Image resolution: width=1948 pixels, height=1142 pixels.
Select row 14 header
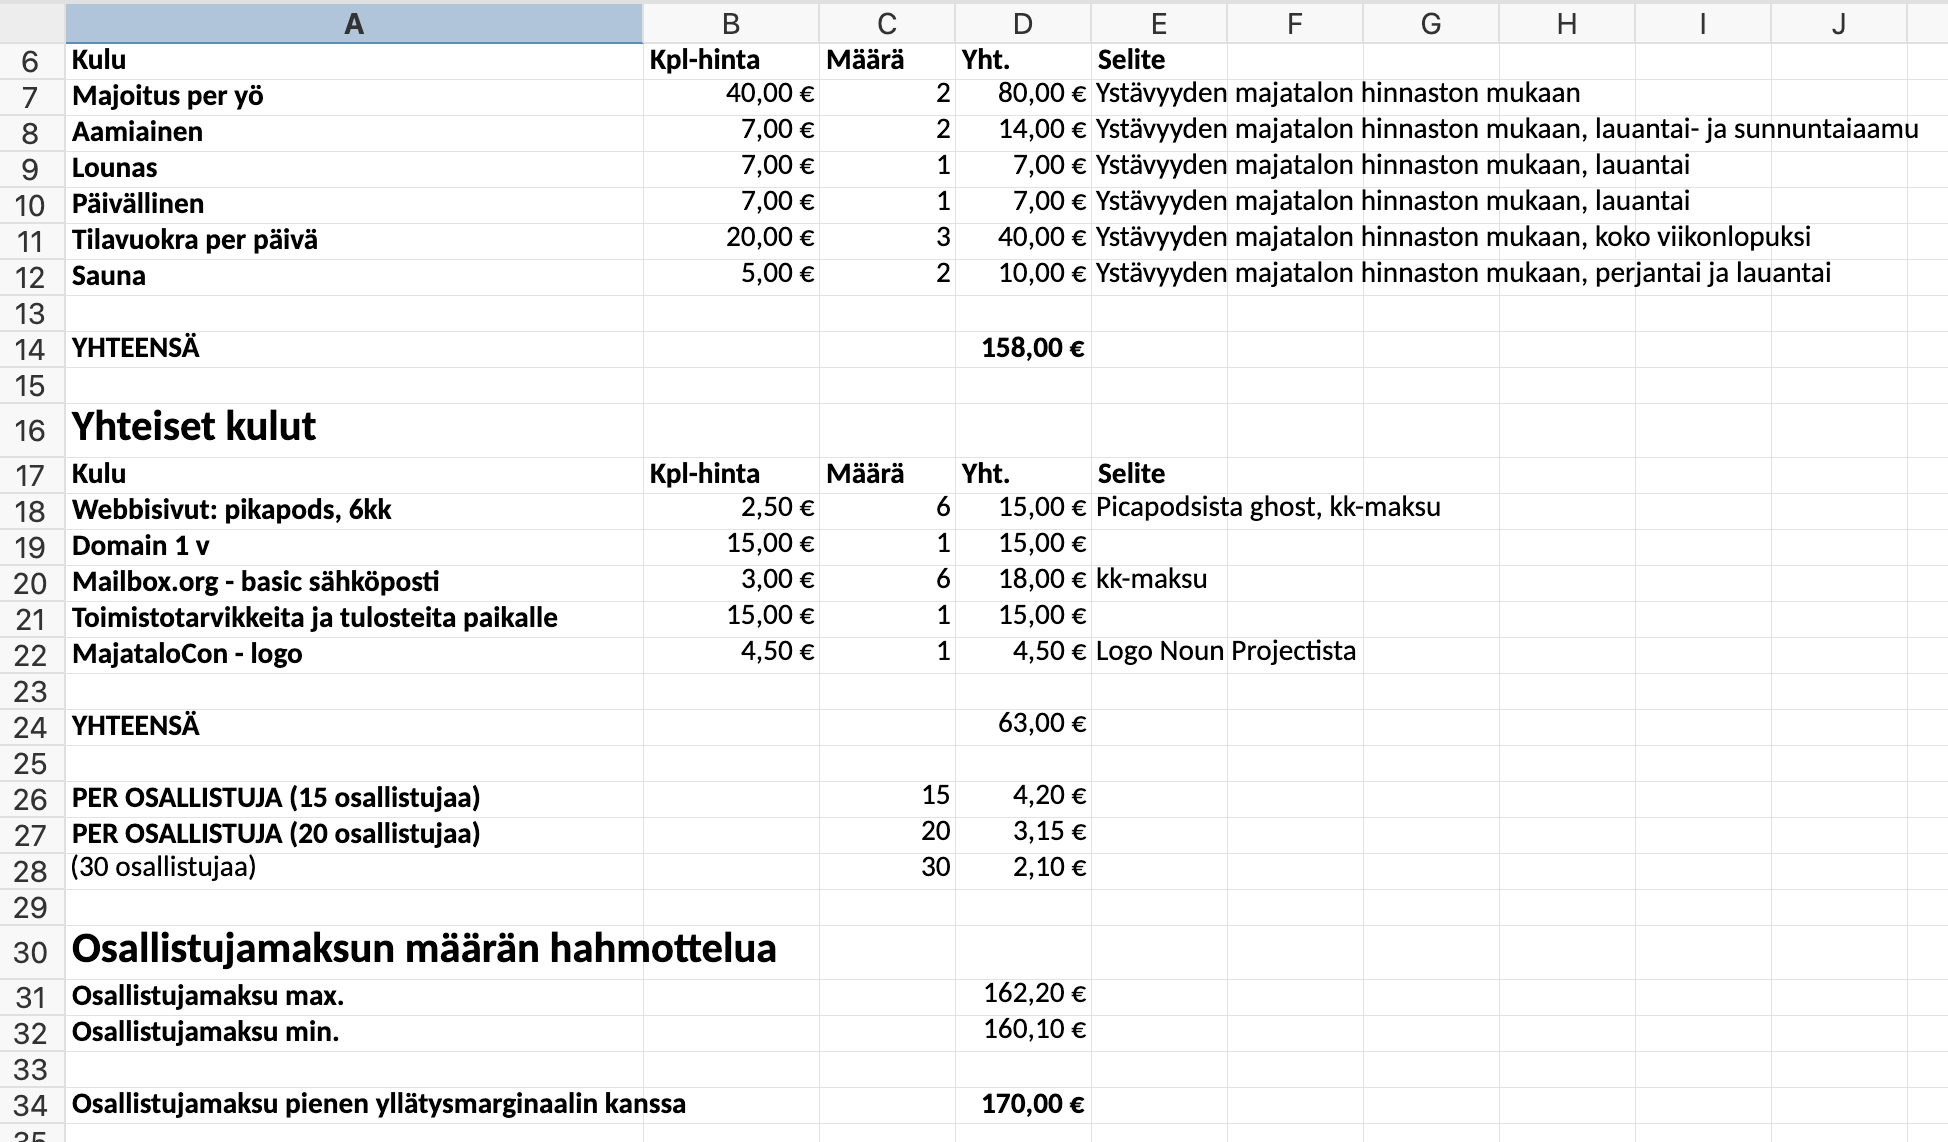(x=30, y=350)
